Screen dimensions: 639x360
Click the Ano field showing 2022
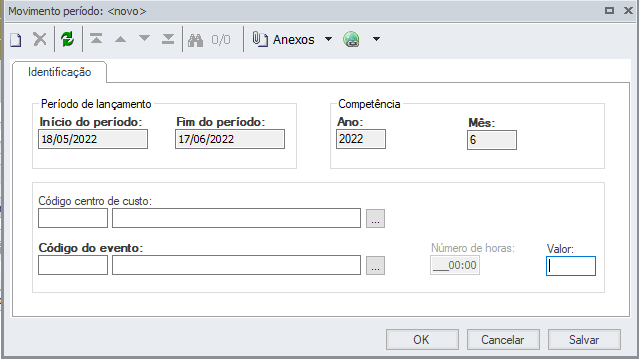[361, 139]
